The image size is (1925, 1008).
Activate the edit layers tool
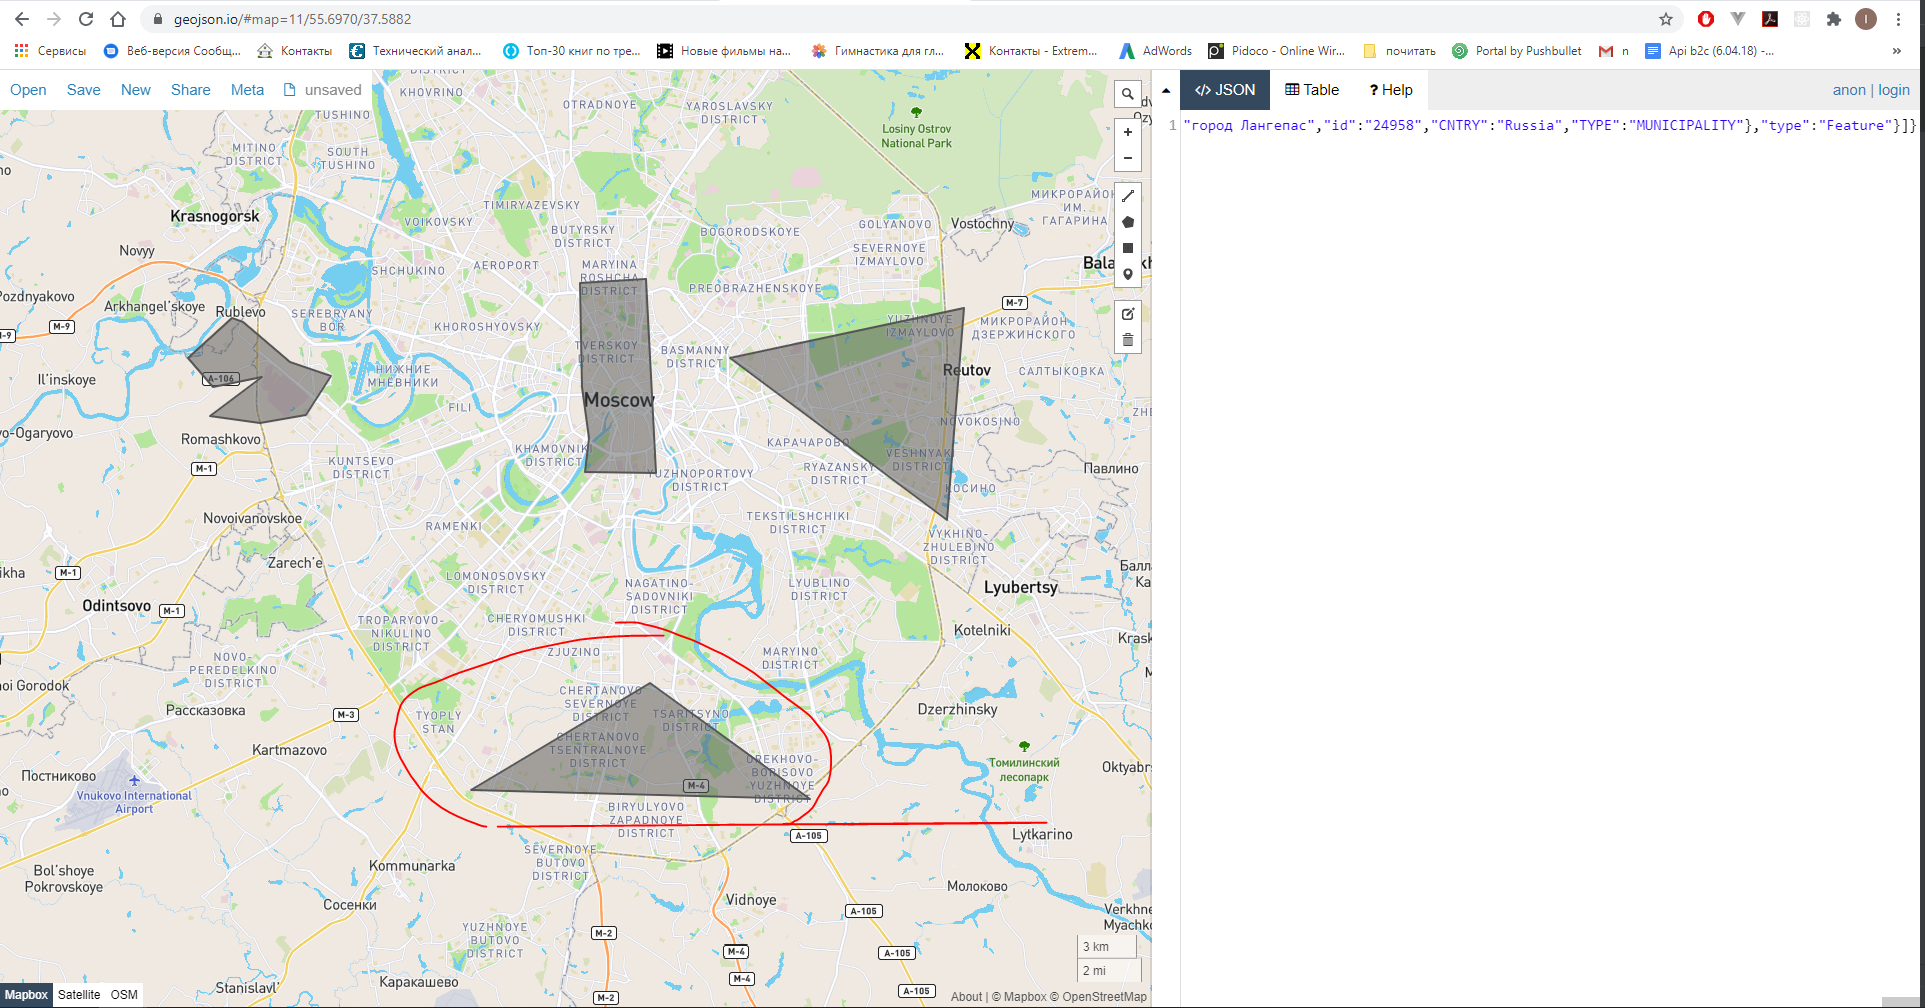click(1128, 314)
